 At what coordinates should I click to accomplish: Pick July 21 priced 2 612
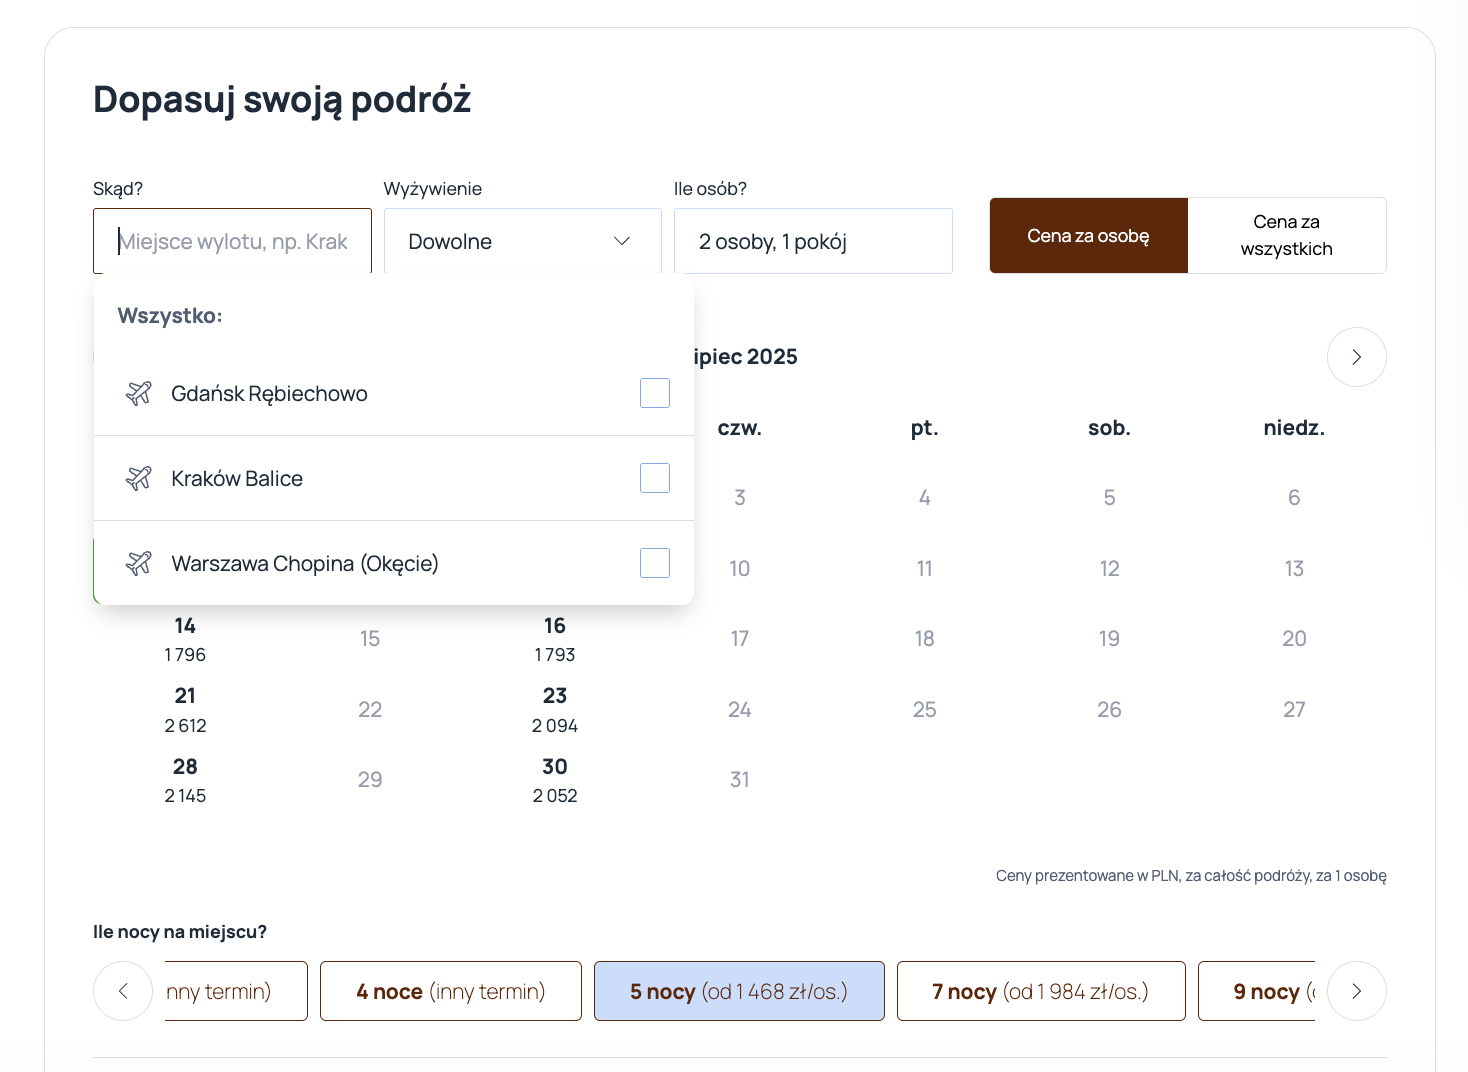coord(185,710)
